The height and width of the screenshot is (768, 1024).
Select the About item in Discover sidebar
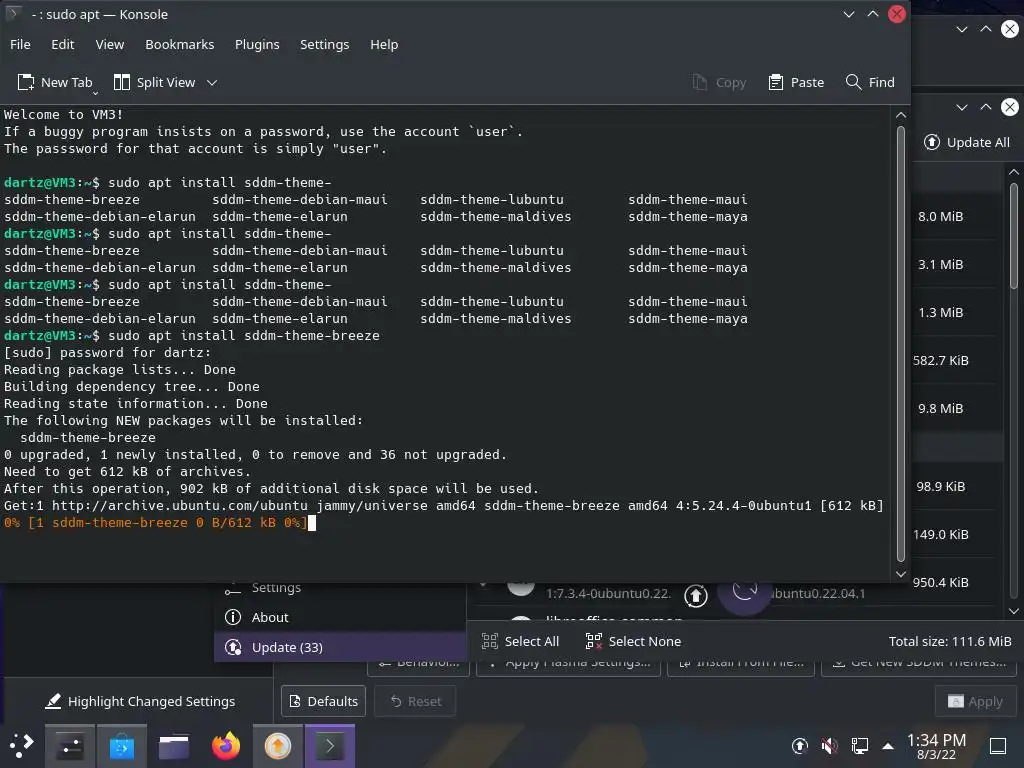(340, 617)
